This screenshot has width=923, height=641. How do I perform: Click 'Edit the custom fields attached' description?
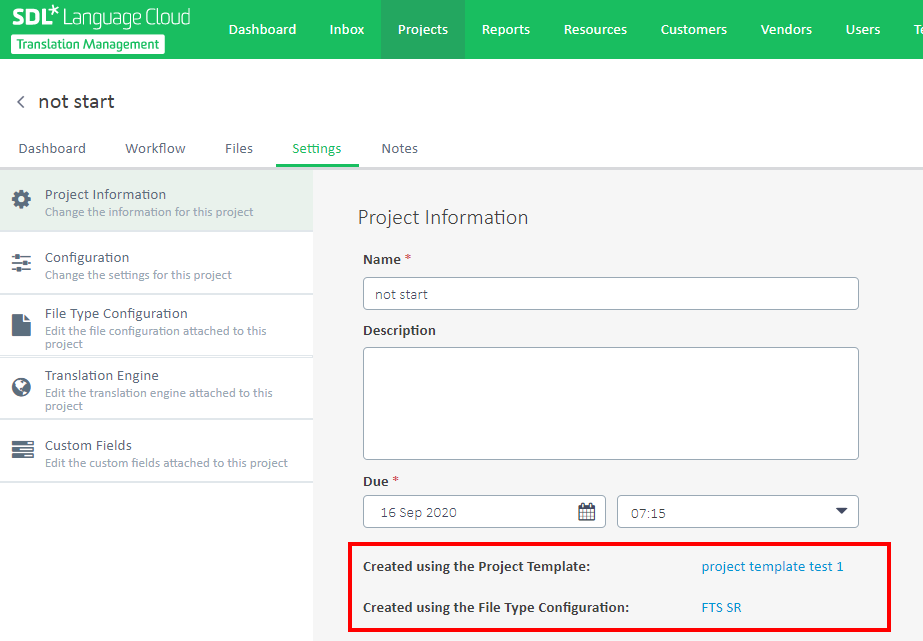(166, 463)
